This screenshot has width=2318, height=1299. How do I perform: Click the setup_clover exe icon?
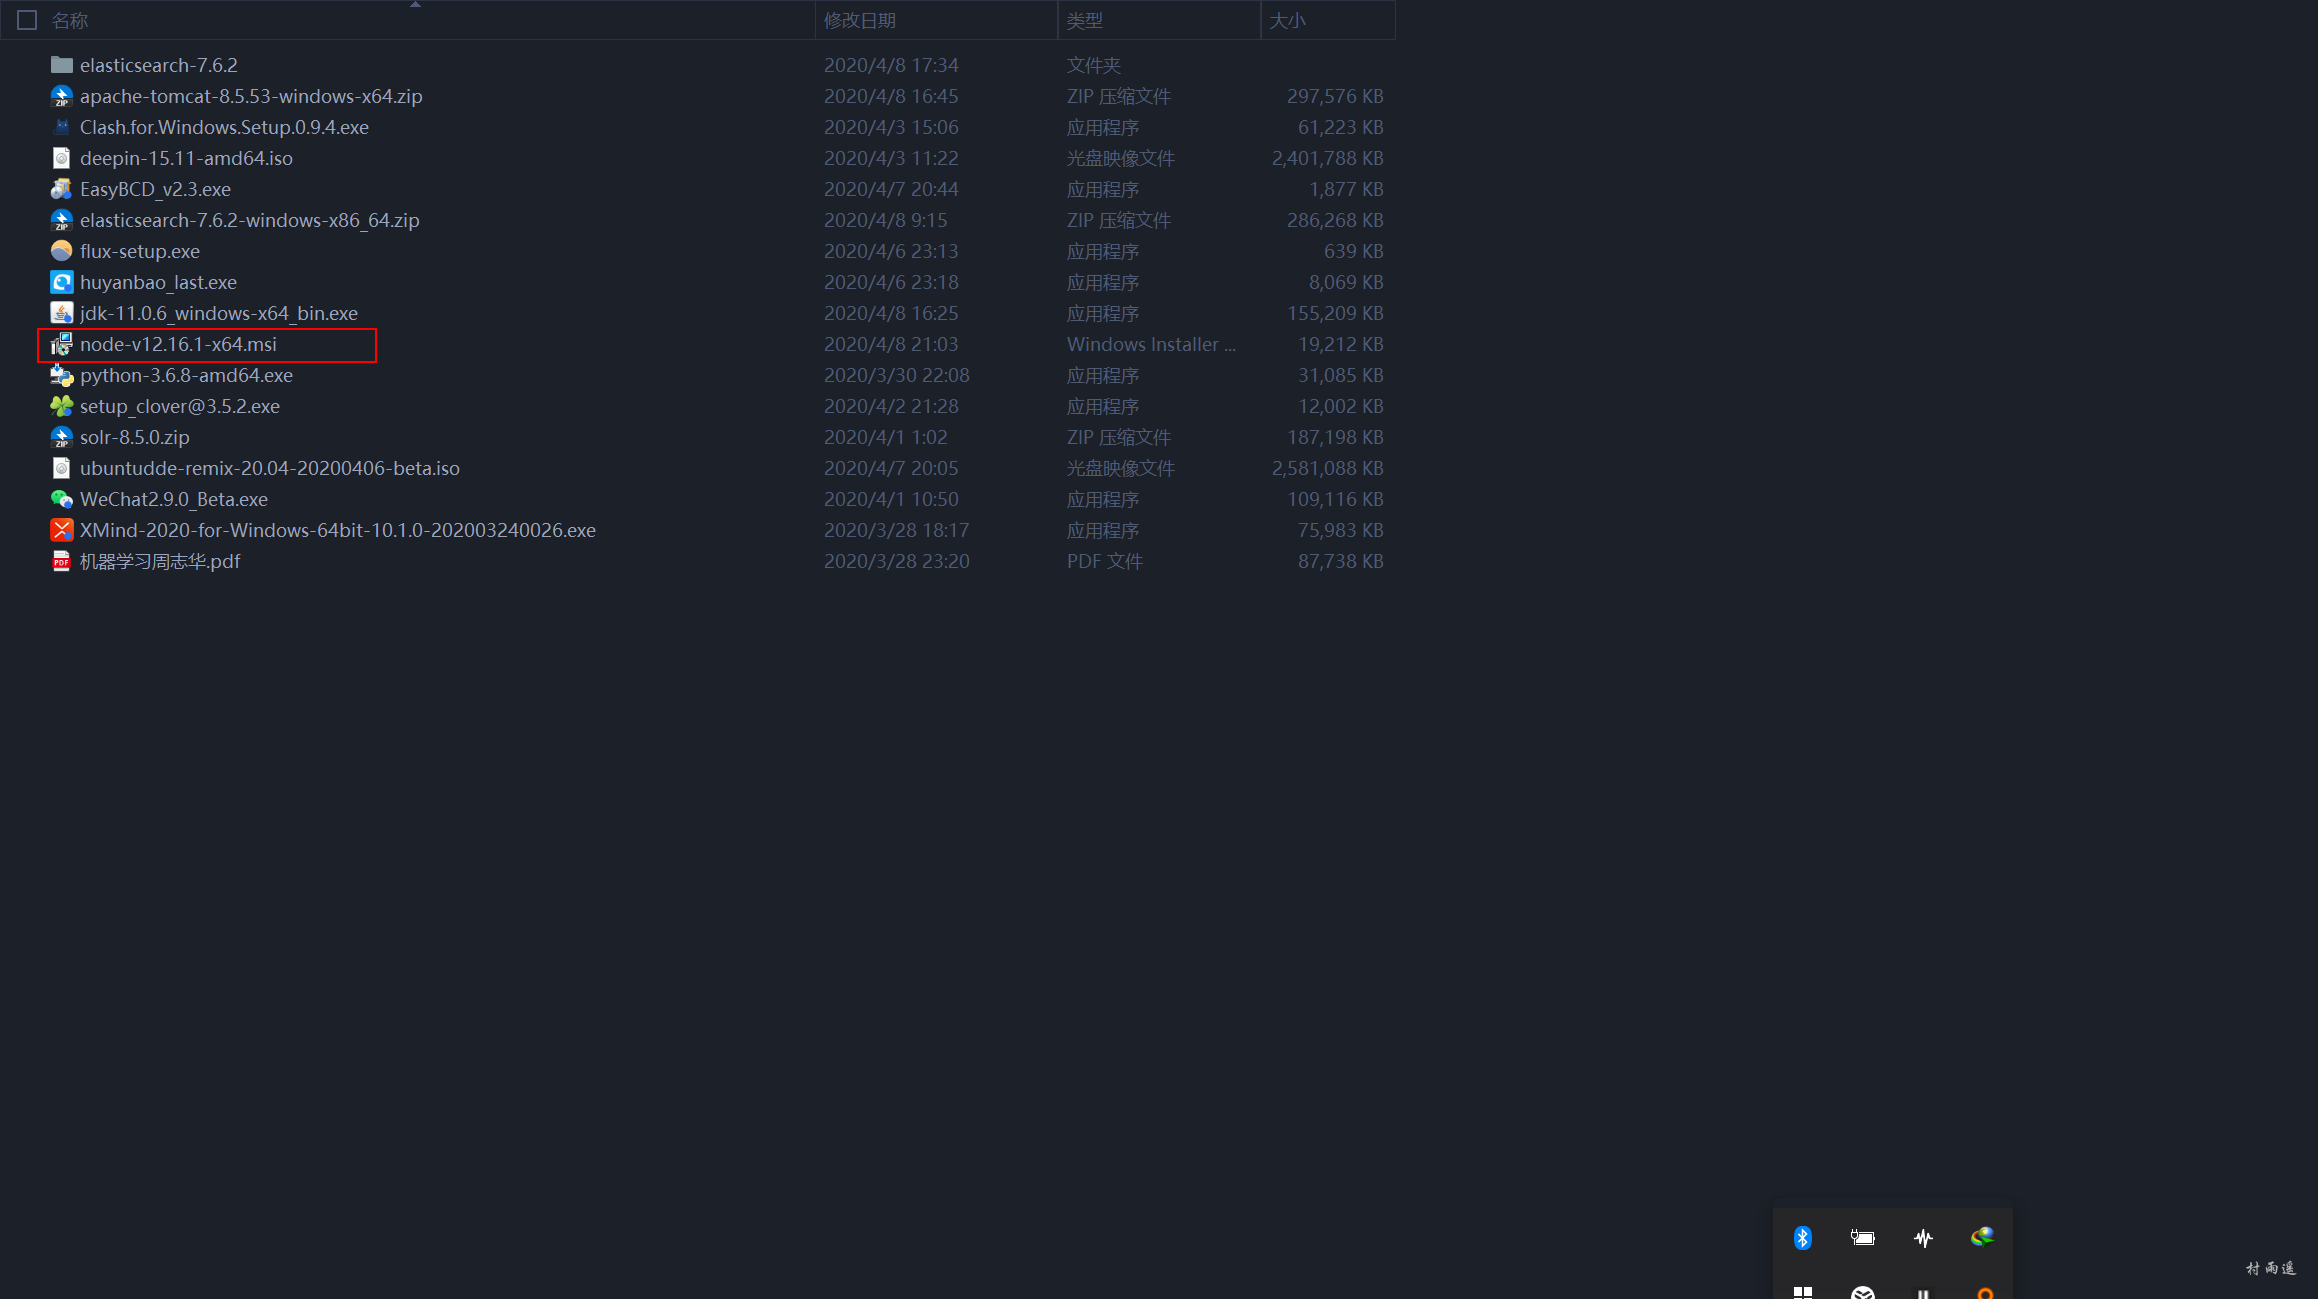pos(61,406)
